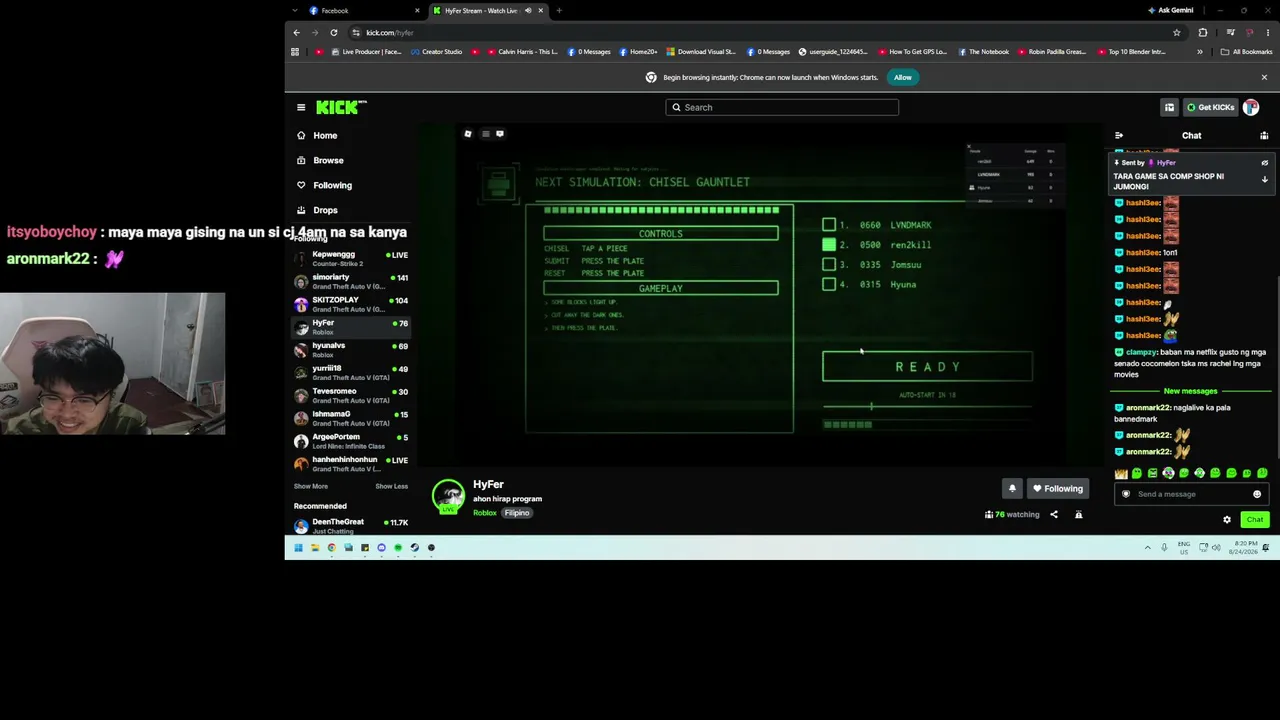
Task: Collapse the chat panel with the arrow icon
Action: tap(1119, 135)
